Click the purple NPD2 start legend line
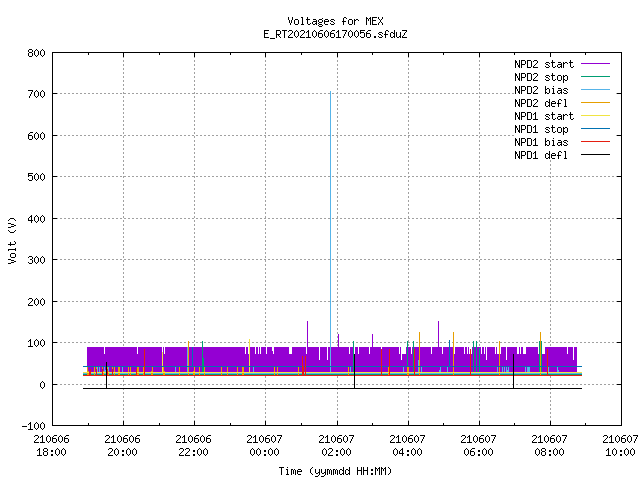 tap(595, 64)
